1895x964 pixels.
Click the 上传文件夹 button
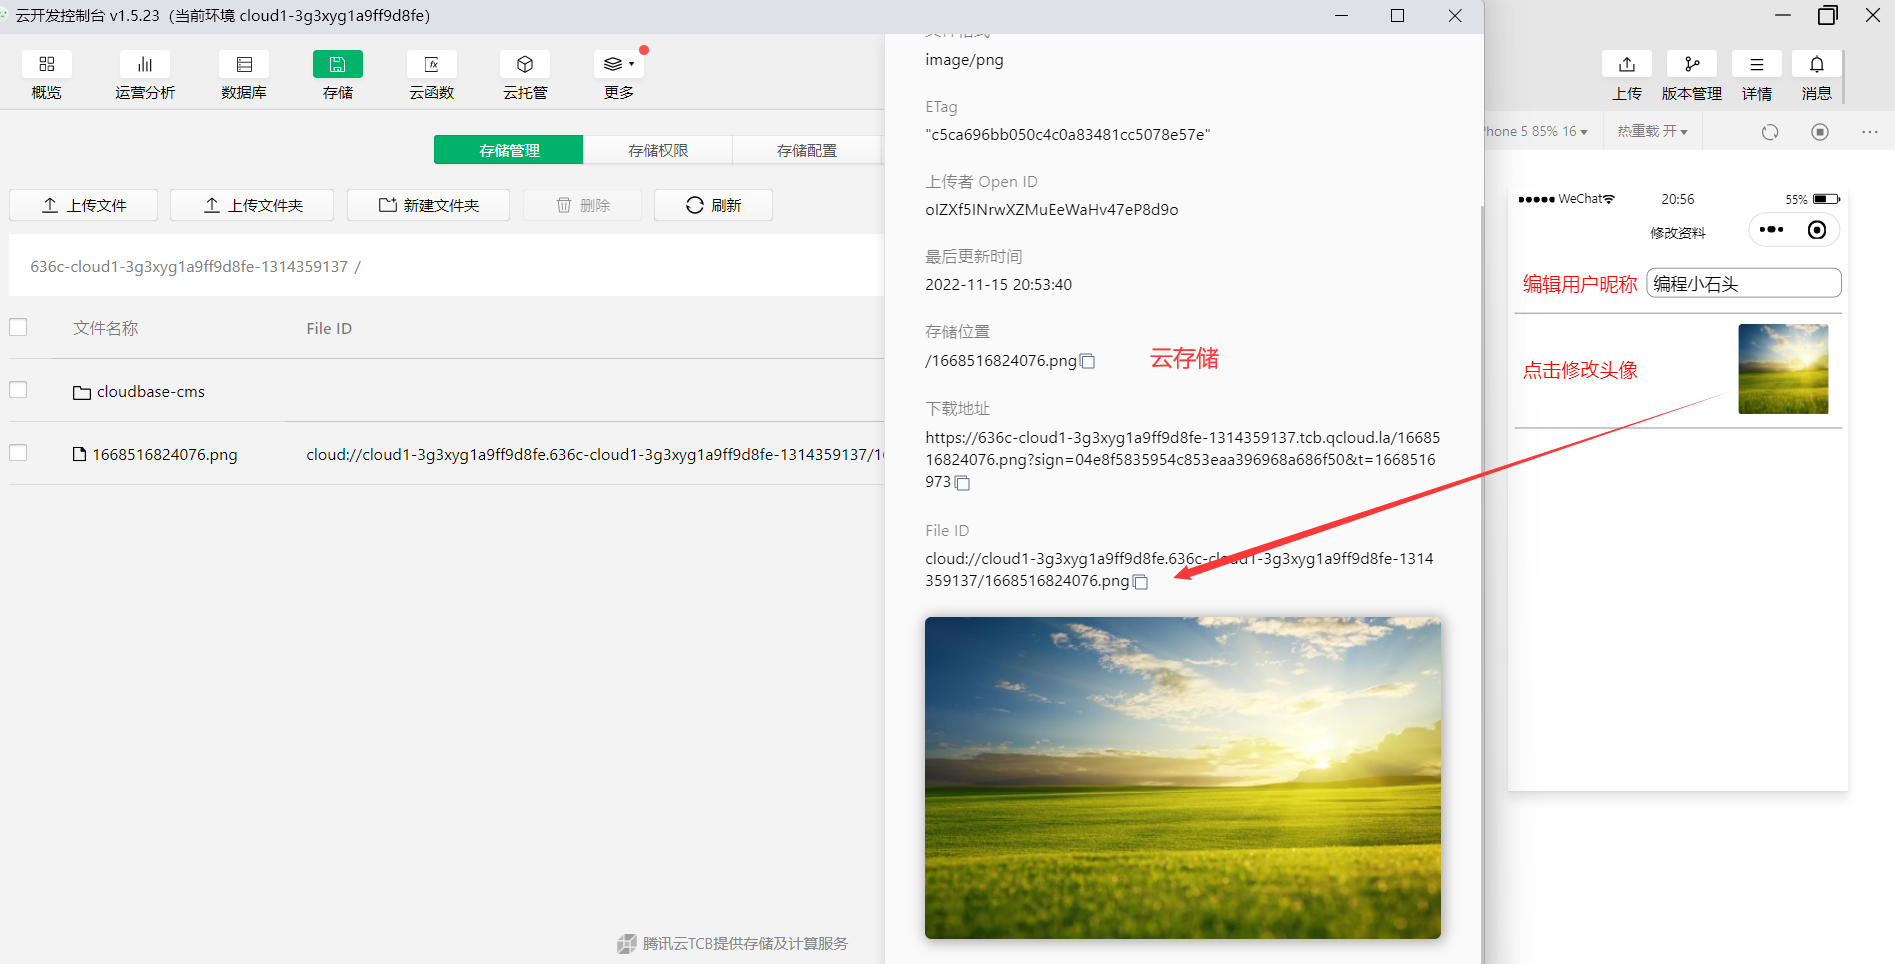tap(252, 205)
